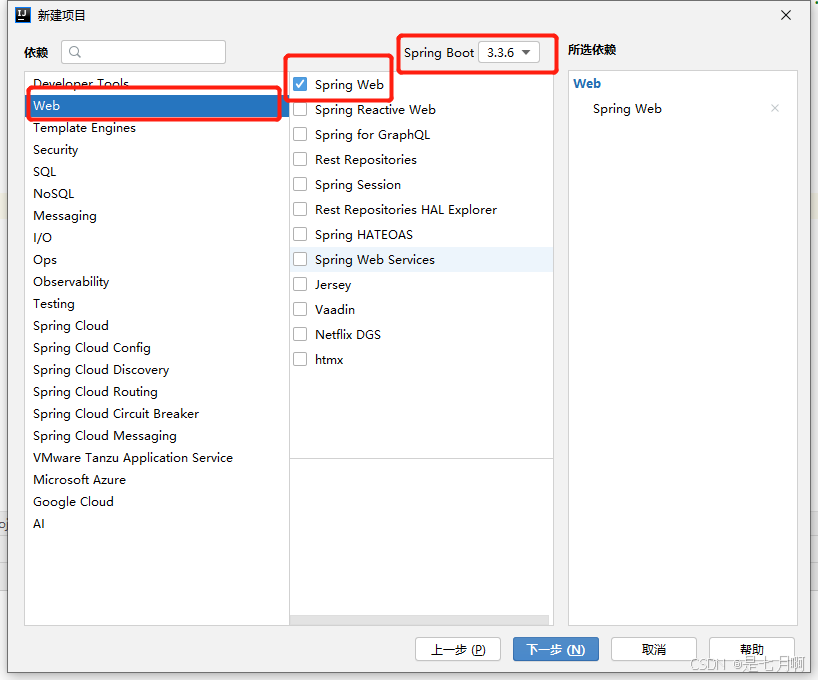Select Spring Cloud Discovery category
The width and height of the screenshot is (818, 680).
click(x=157, y=369)
